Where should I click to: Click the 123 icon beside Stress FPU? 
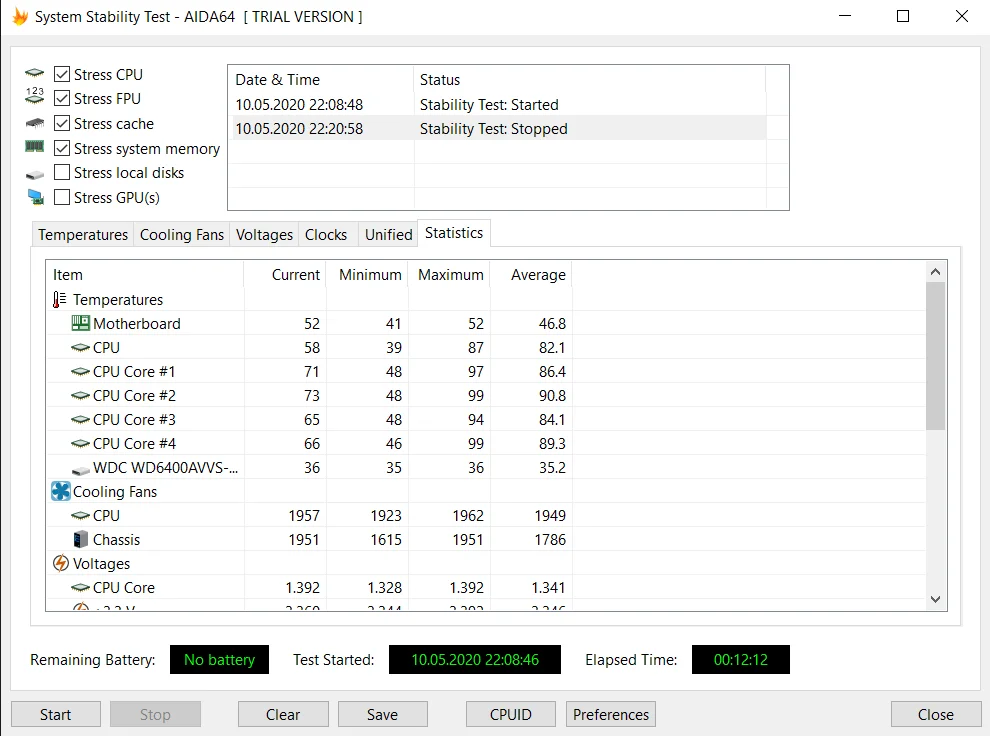point(35,95)
